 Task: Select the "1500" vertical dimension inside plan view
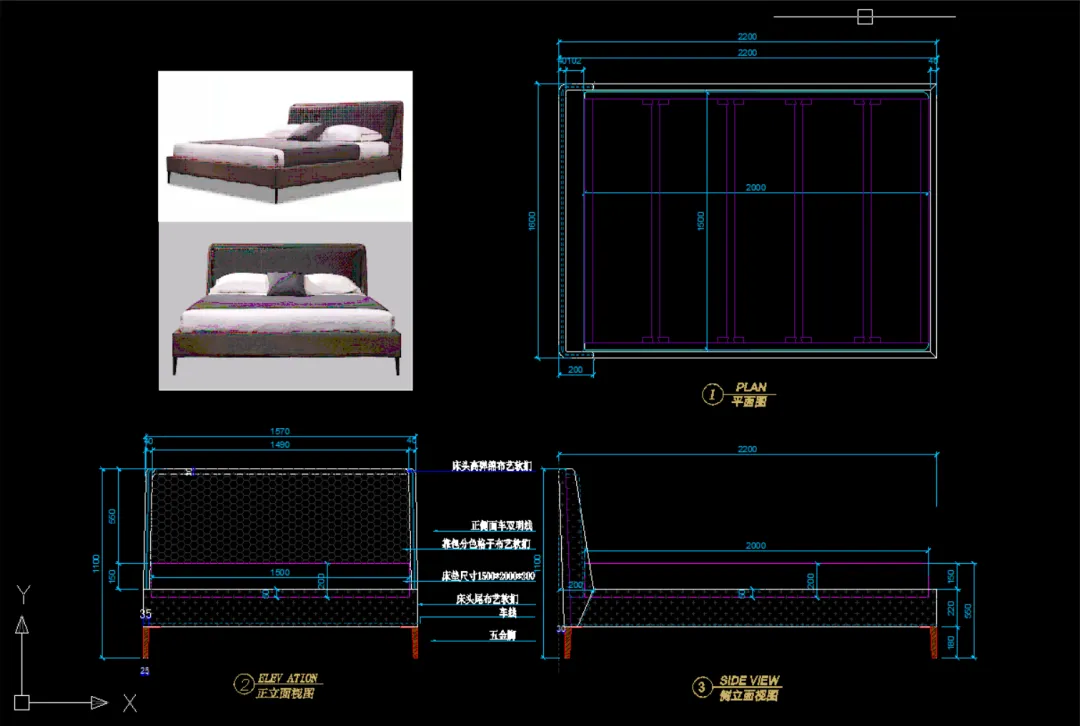click(x=700, y=221)
